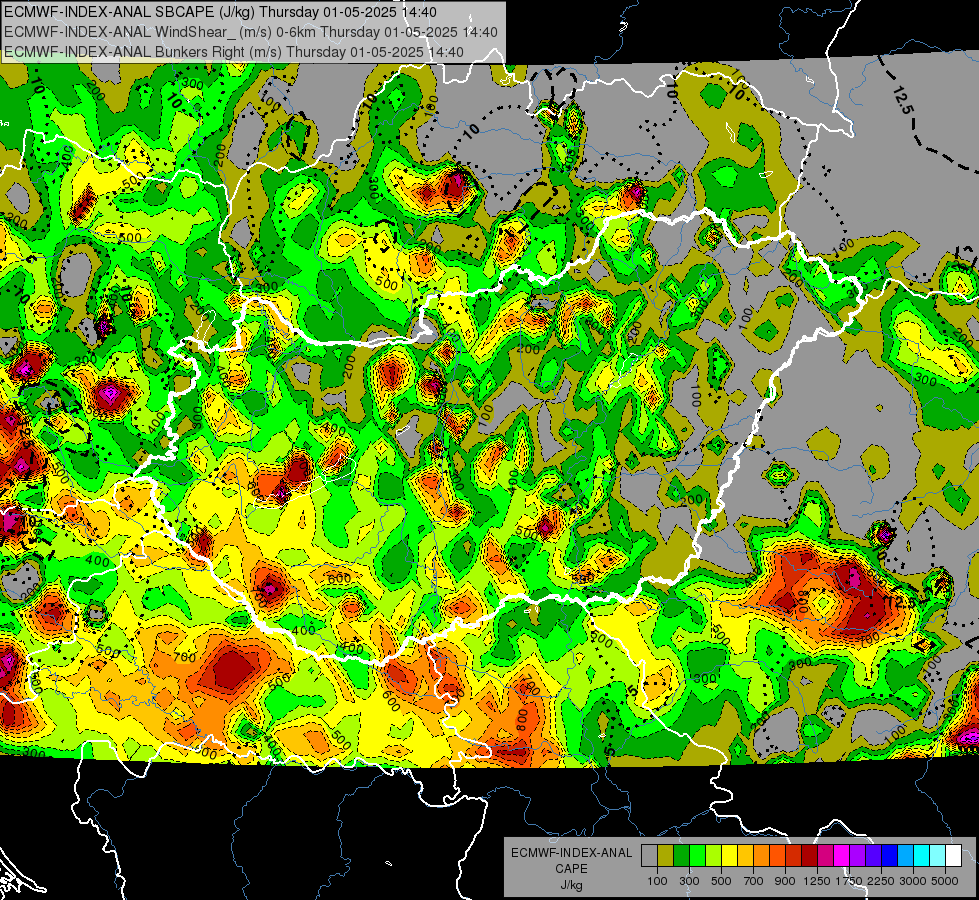Viewport: 979px width, 900px height.
Task: Click the 3000 tick label on the legend
Action: point(913,881)
